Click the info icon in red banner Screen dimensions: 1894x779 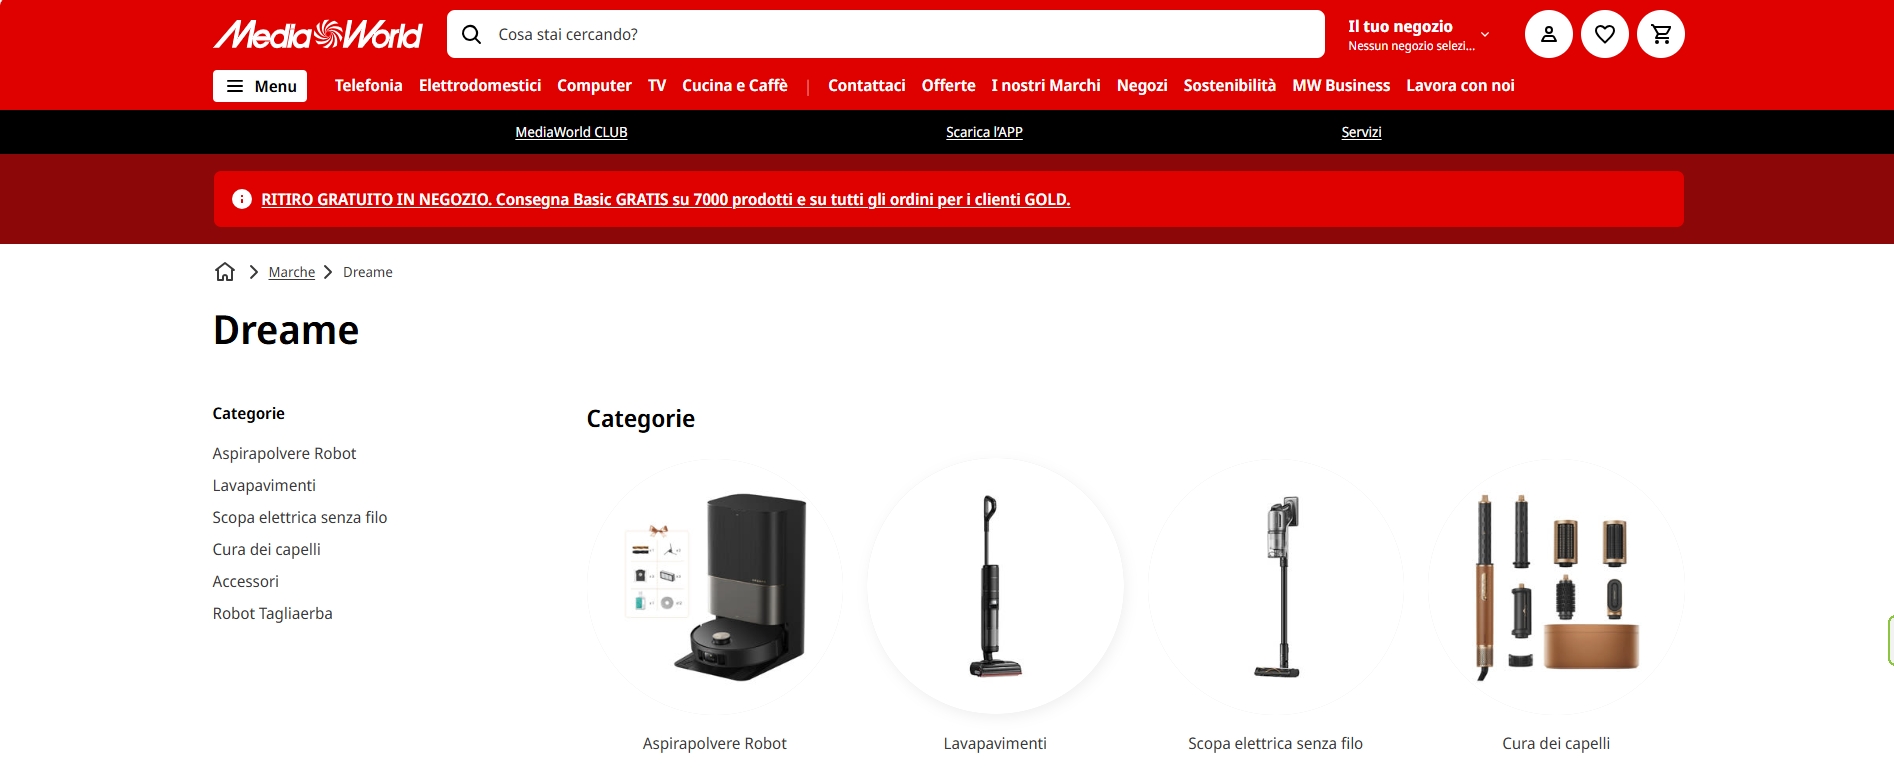coord(241,199)
